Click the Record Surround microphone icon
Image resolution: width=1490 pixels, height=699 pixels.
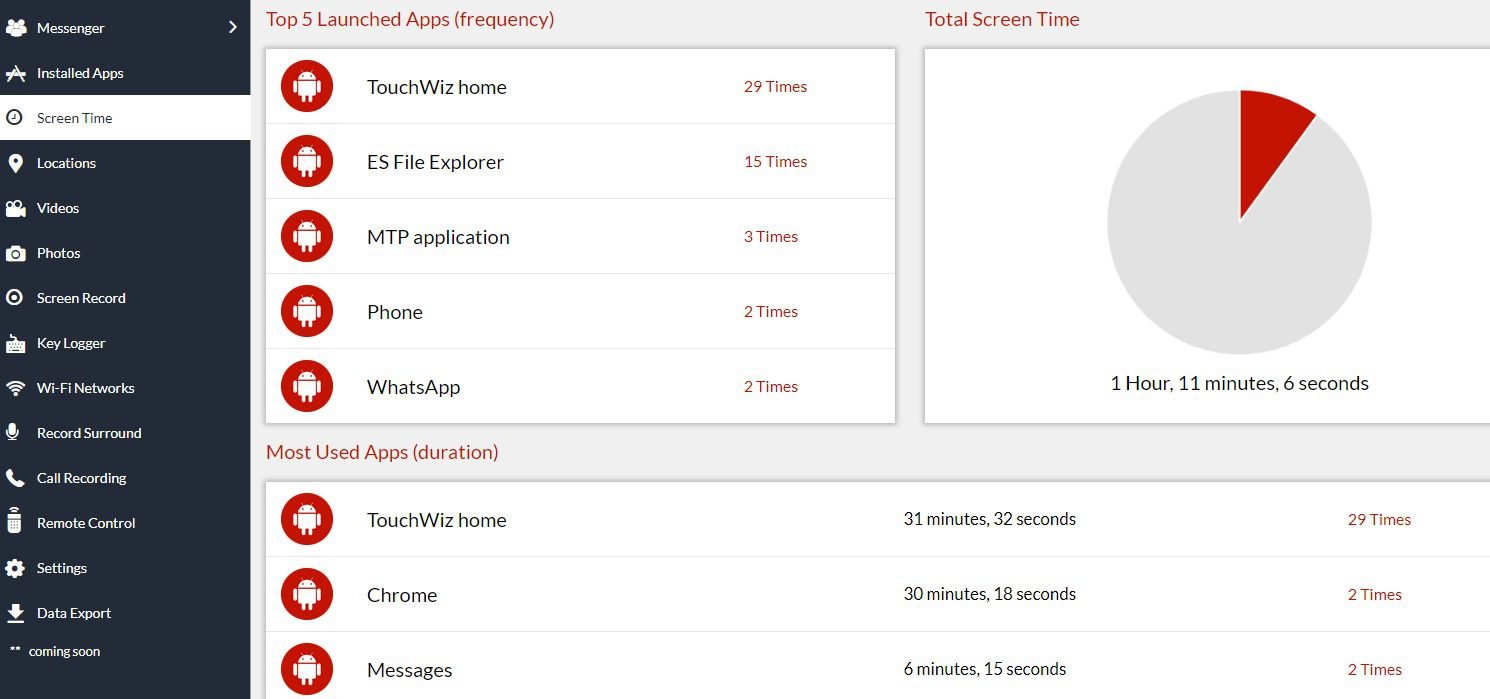tap(14, 433)
